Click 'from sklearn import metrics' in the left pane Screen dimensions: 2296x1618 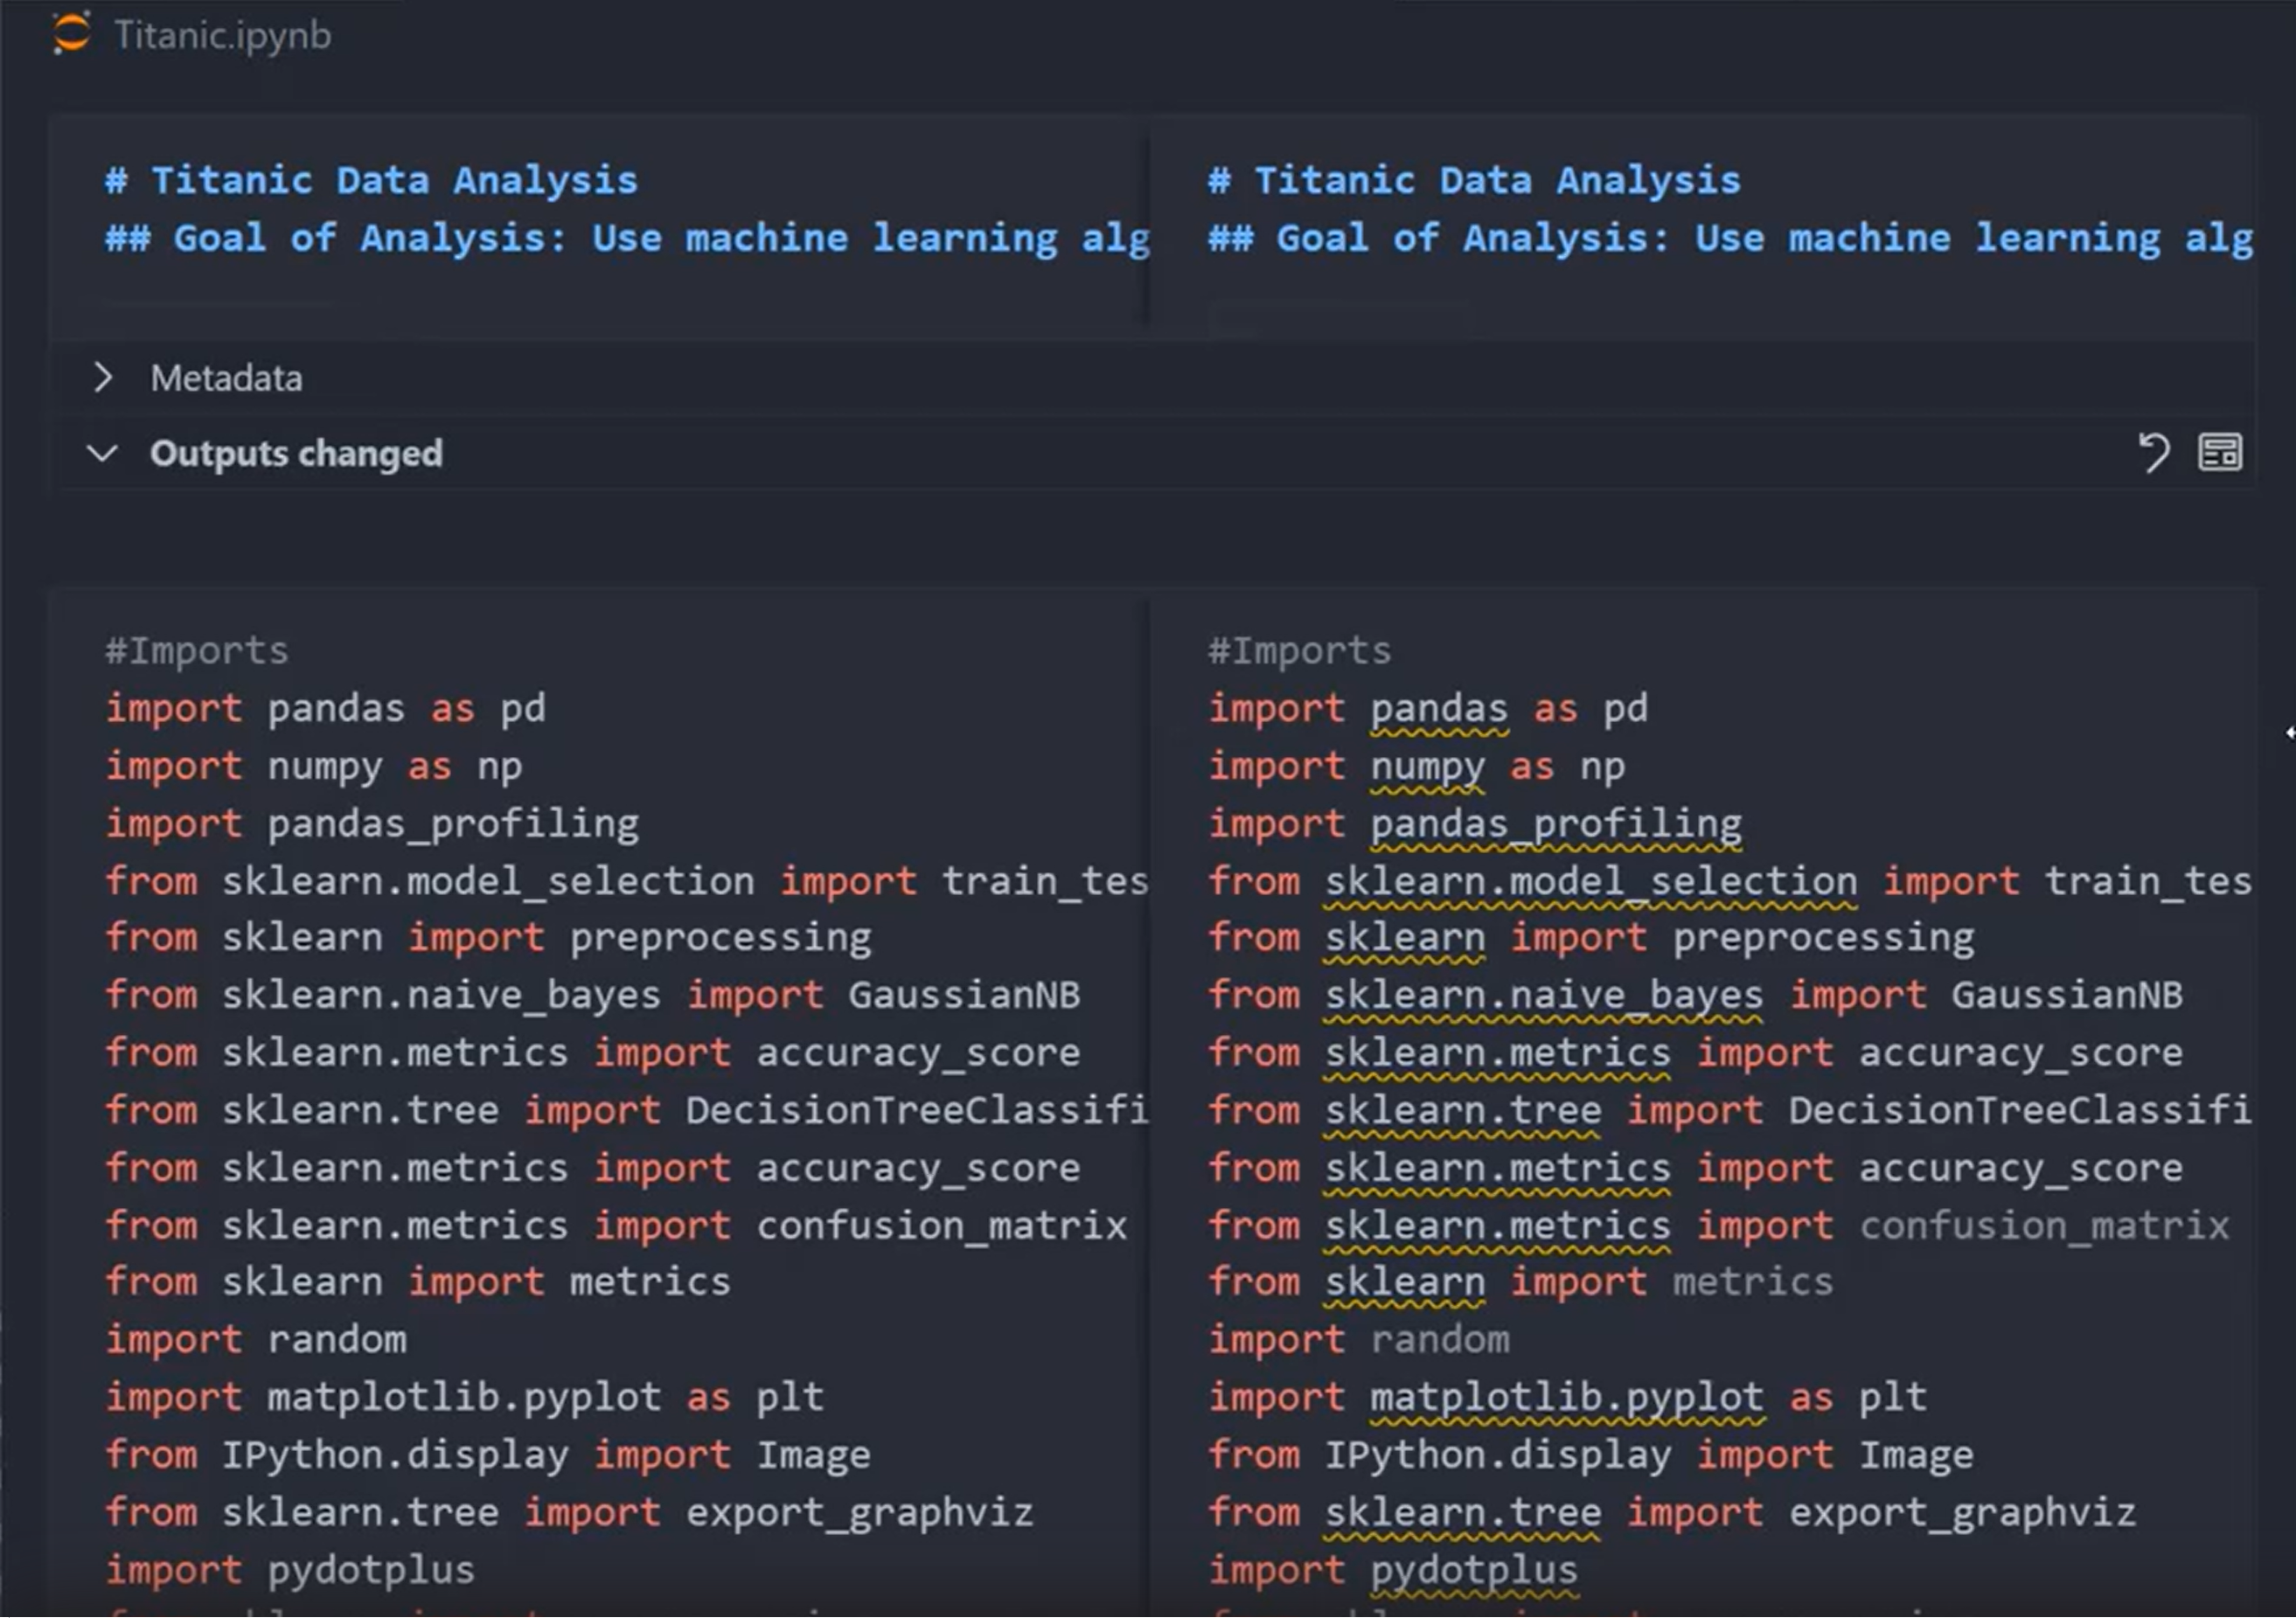coord(418,1283)
